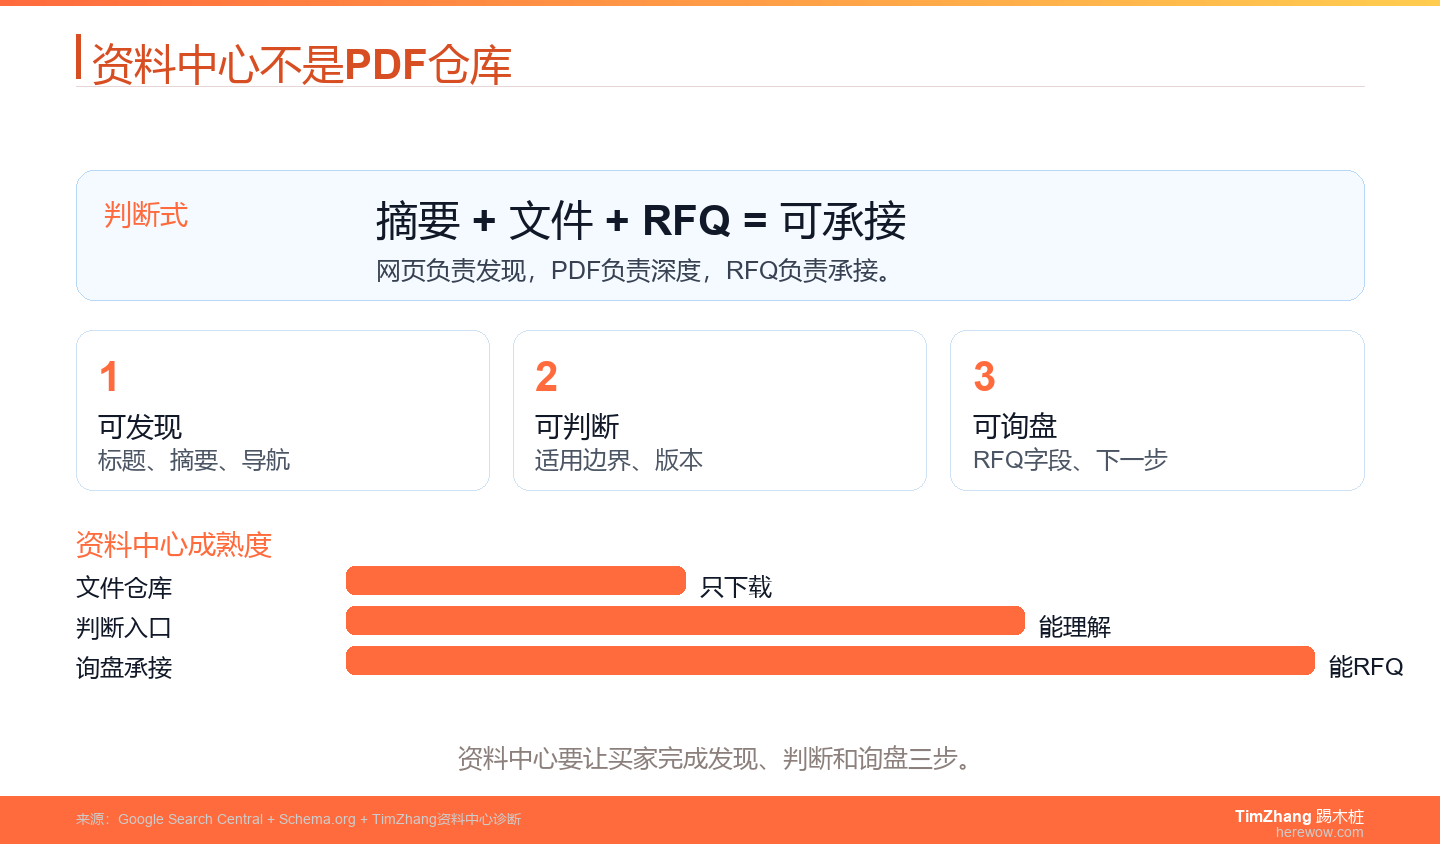
Task: Click the 判断入口 row label
Action: [124, 628]
